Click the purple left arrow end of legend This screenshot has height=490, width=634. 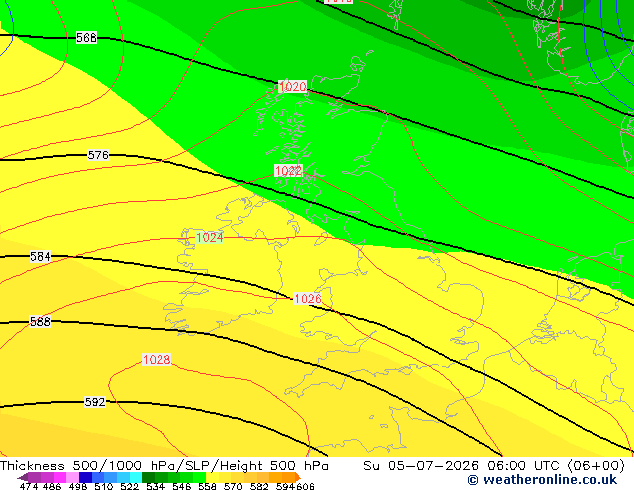coord(22,477)
